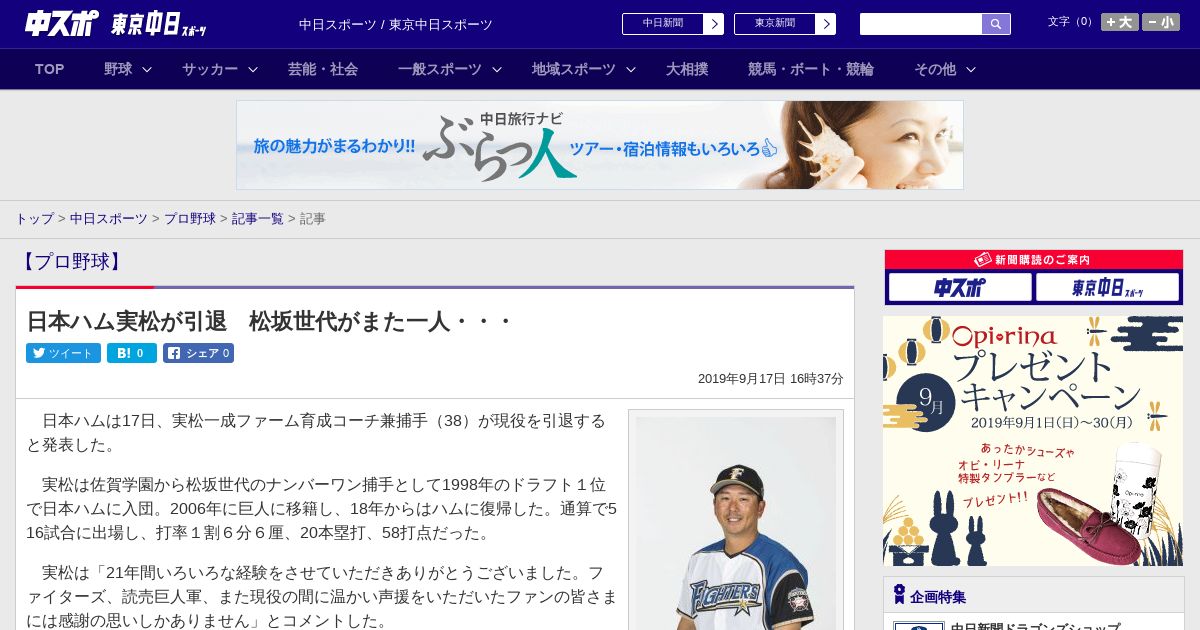Viewport: 1200px width, 630px height.
Task: Go to 中日スポーツ in the breadcrumb
Action: 109,218
